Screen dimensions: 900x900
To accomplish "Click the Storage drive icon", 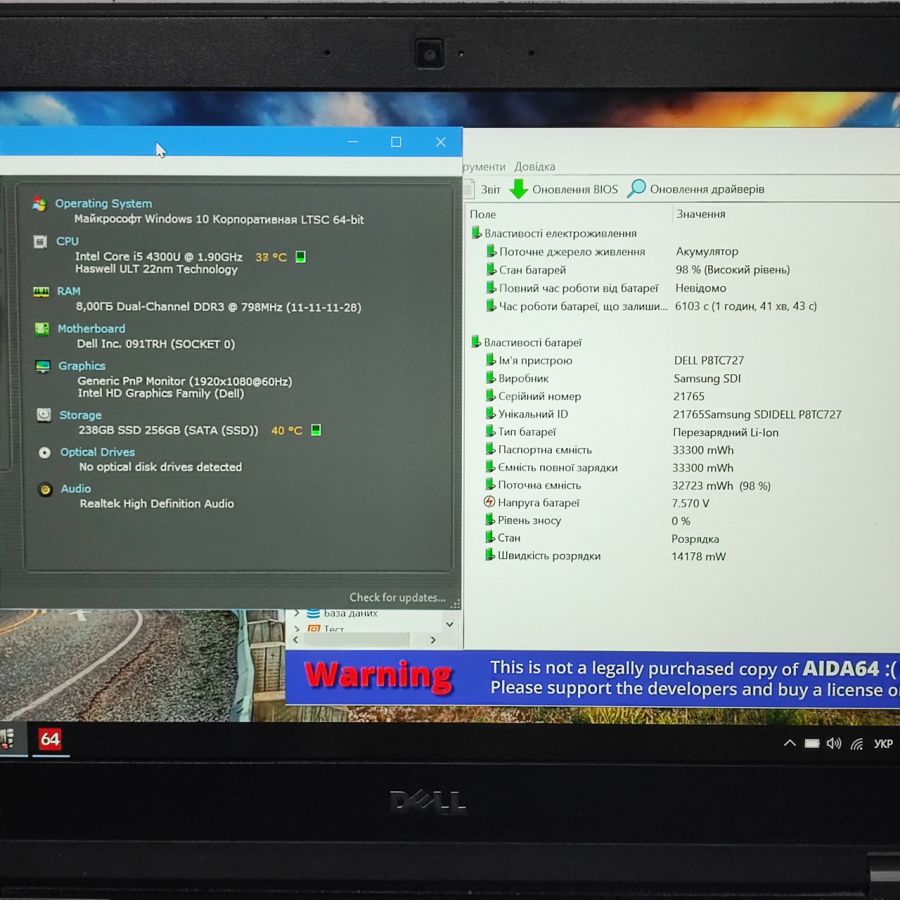I will pos(44,415).
